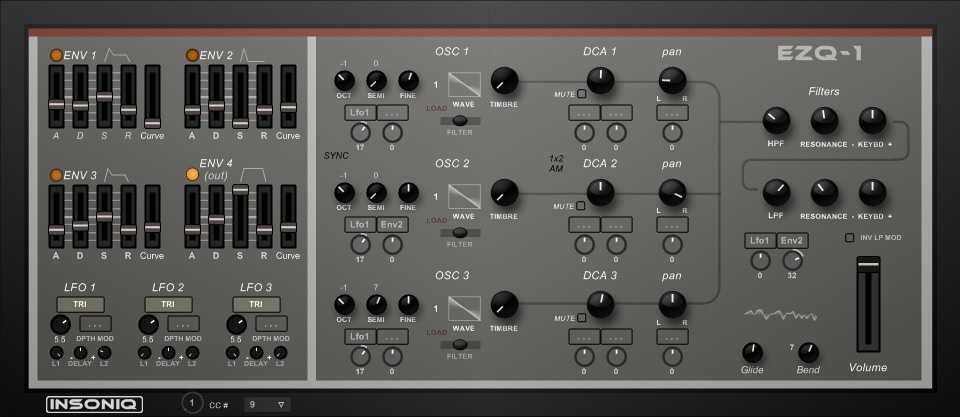Click the filter Env2 modulation button
960x417 pixels.
[792, 241]
